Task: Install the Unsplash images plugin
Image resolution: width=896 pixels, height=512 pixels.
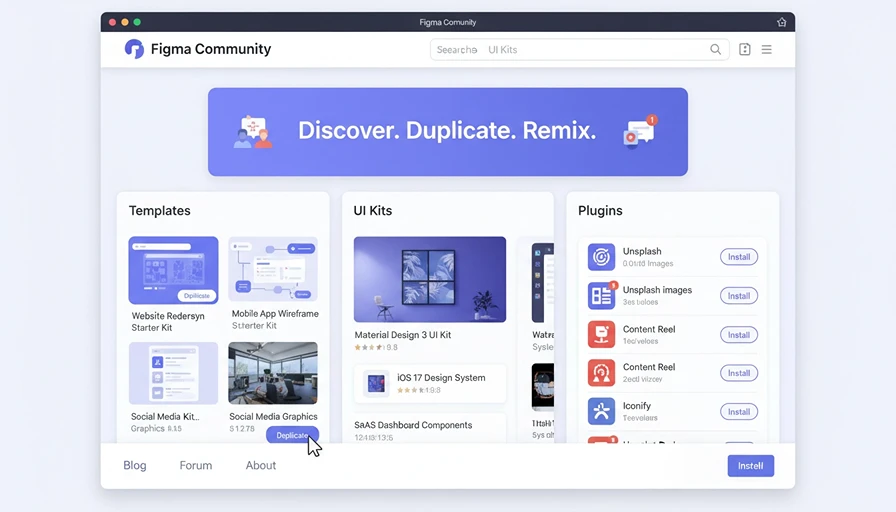Action: pyautogui.click(x=739, y=296)
